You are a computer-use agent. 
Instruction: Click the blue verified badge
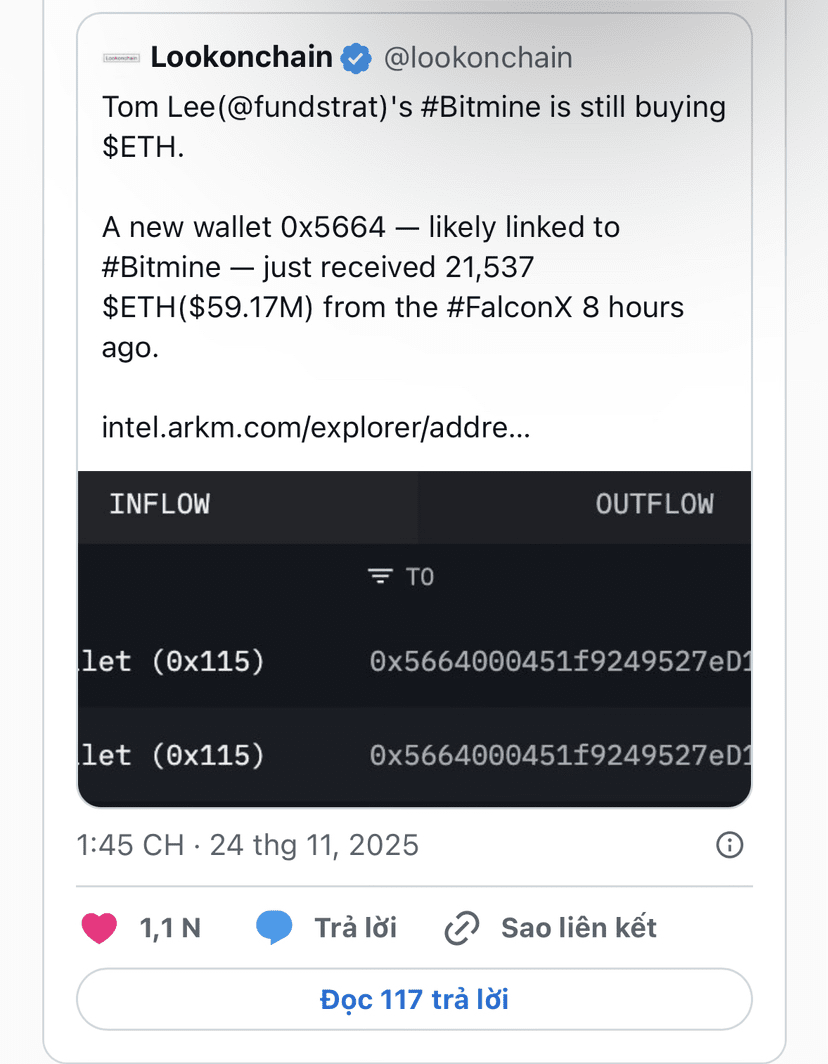[355, 59]
